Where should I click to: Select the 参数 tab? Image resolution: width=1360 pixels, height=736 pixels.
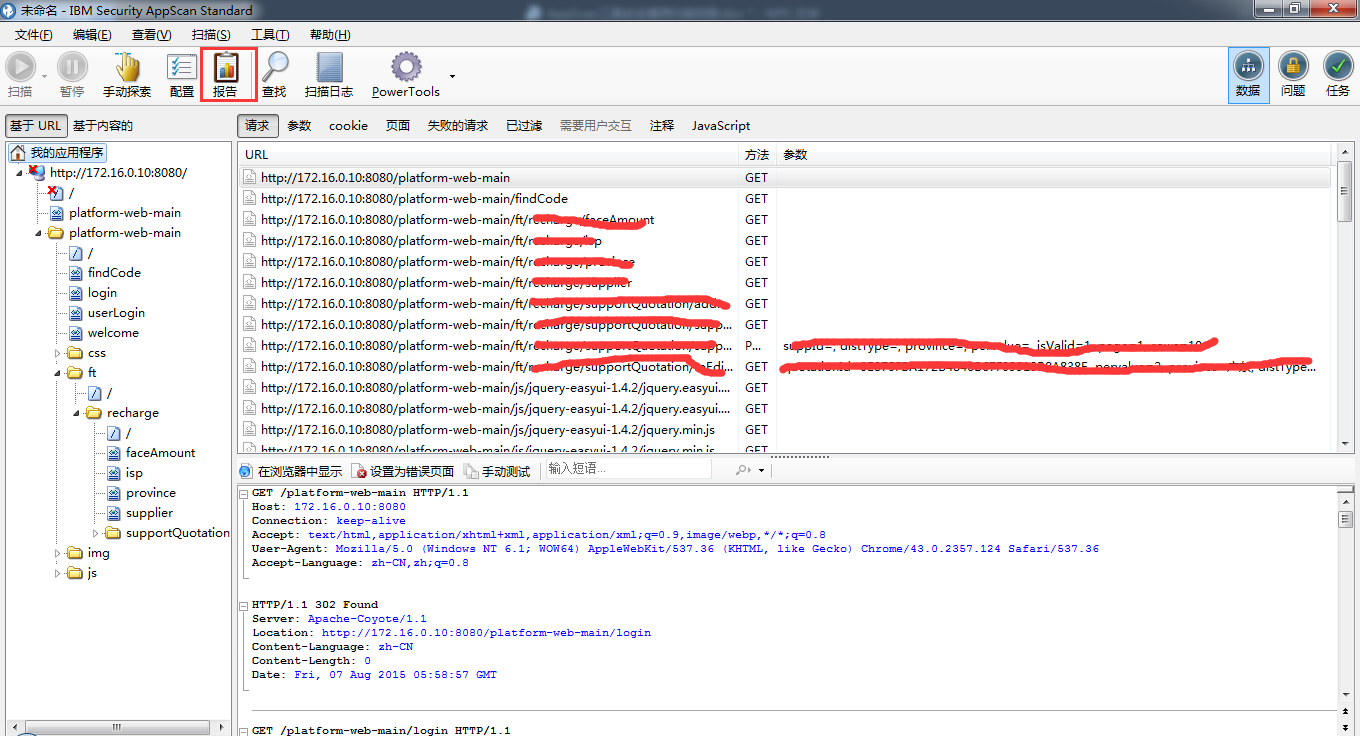299,126
